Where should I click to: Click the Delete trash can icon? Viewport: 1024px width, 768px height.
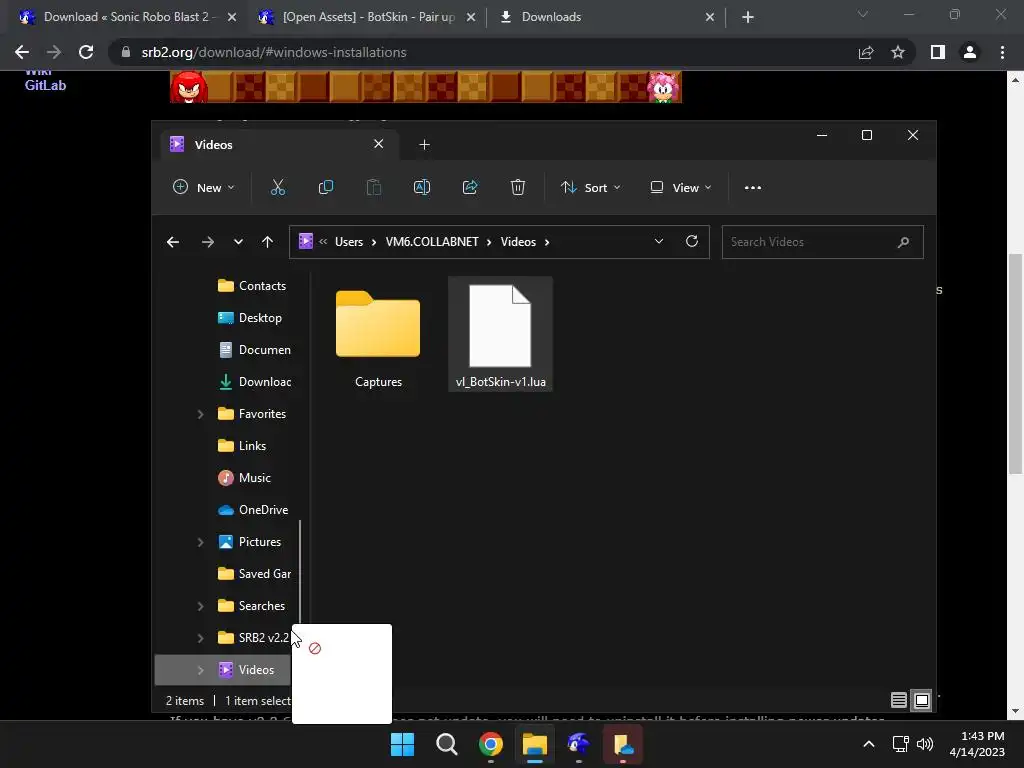point(518,187)
